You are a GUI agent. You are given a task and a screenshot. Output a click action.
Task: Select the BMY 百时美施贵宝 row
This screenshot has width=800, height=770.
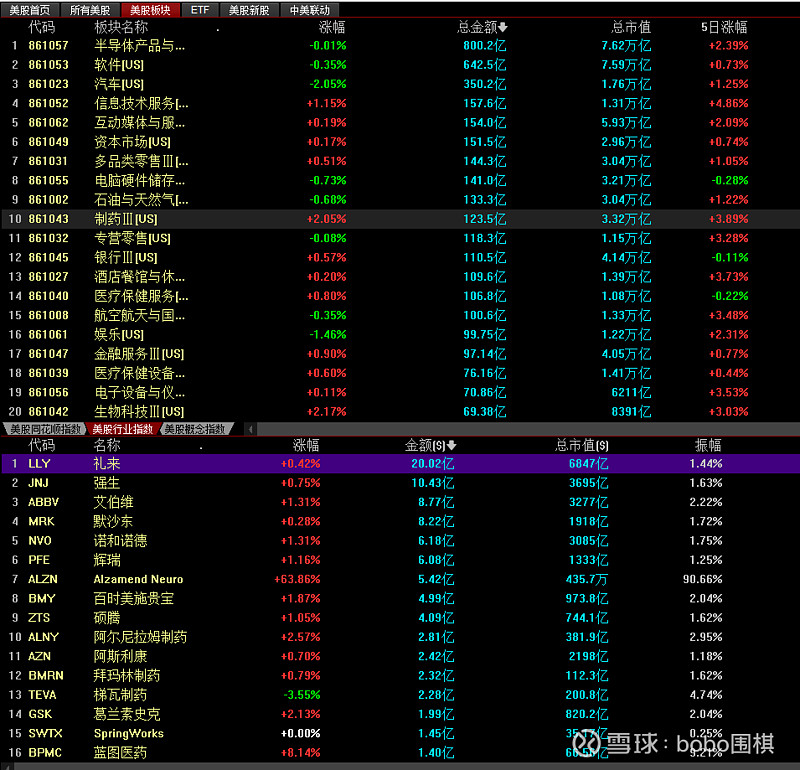tap(400, 599)
